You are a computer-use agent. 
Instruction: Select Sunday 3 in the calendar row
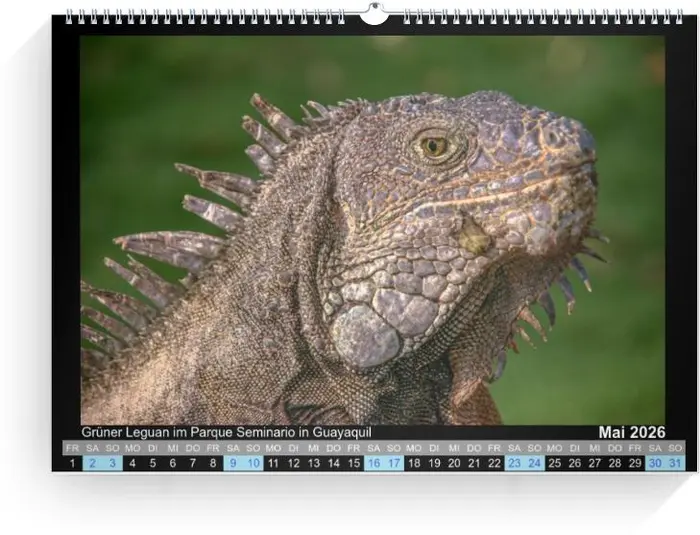112,463
